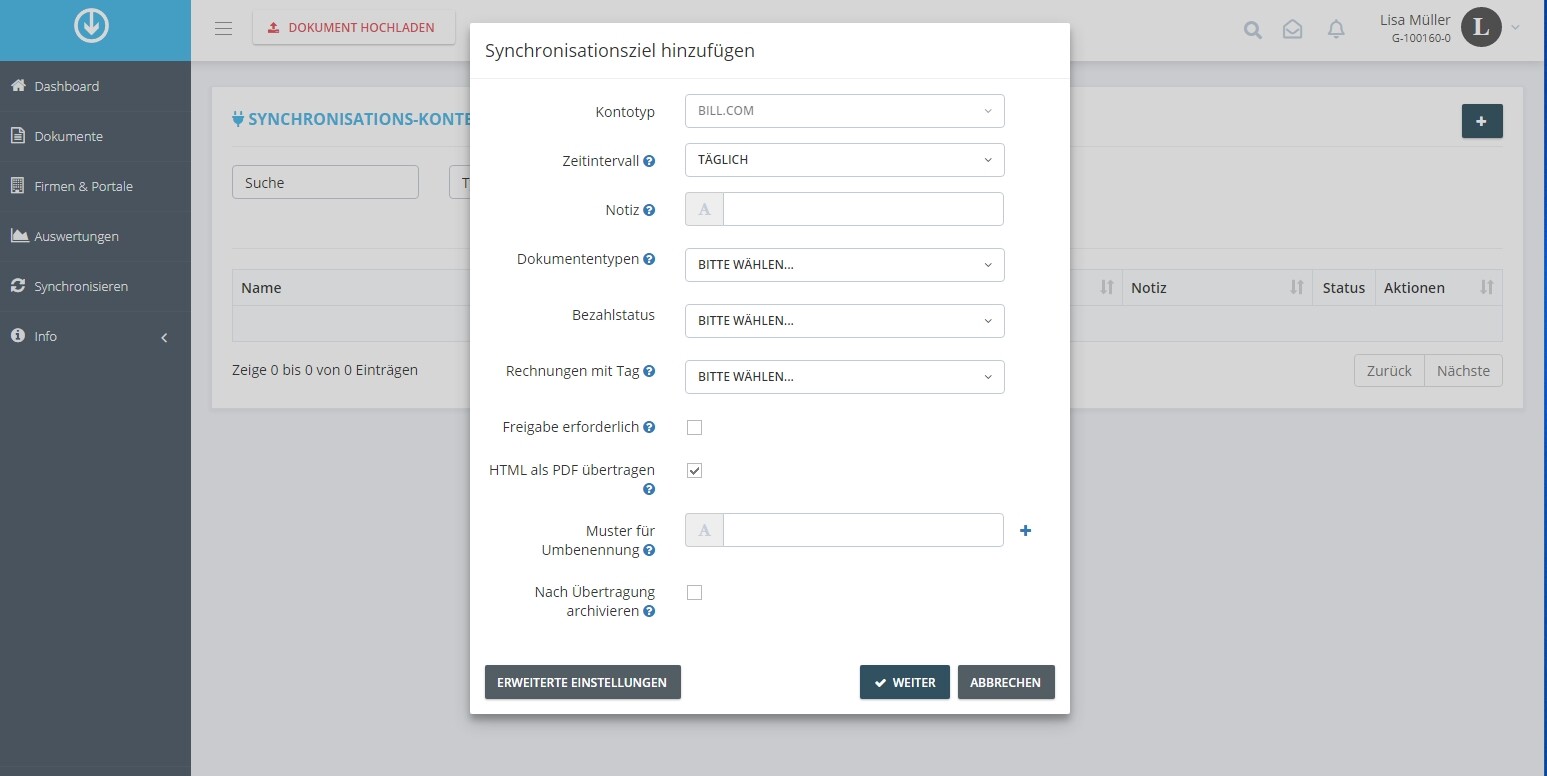This screenshot has height=776, width=1547.
Task: Show help for HTML als PDF übertragen
Action: 649,490
